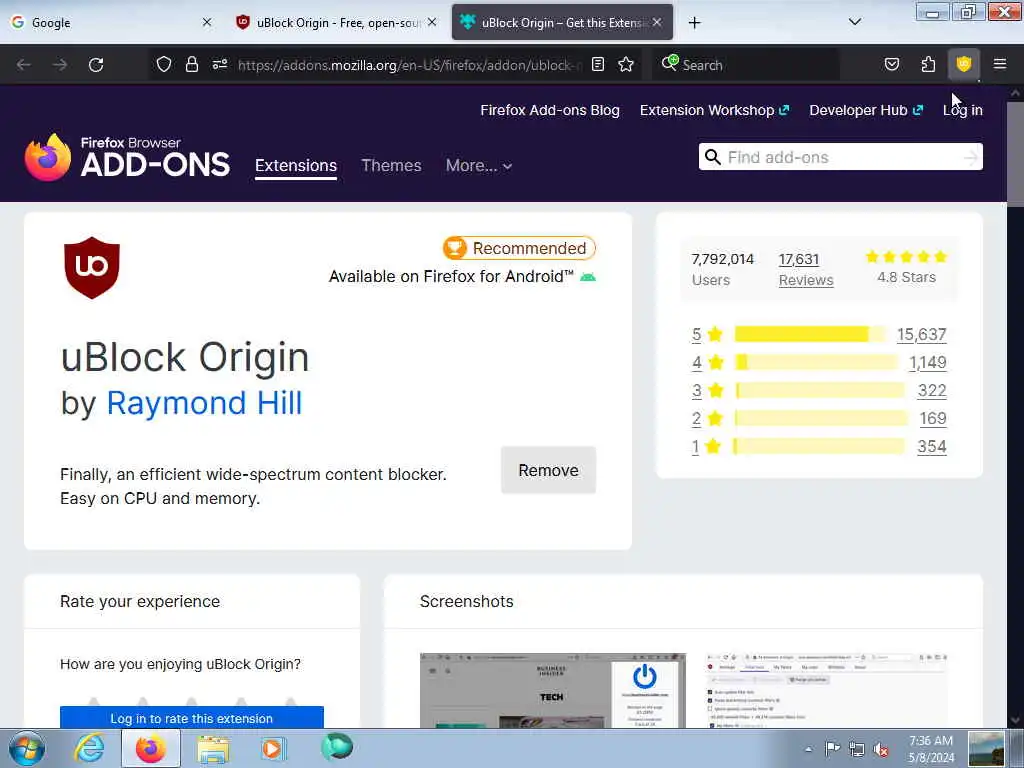
Task: Open Windows Explorer folder in taskbar
Action: 213,749
